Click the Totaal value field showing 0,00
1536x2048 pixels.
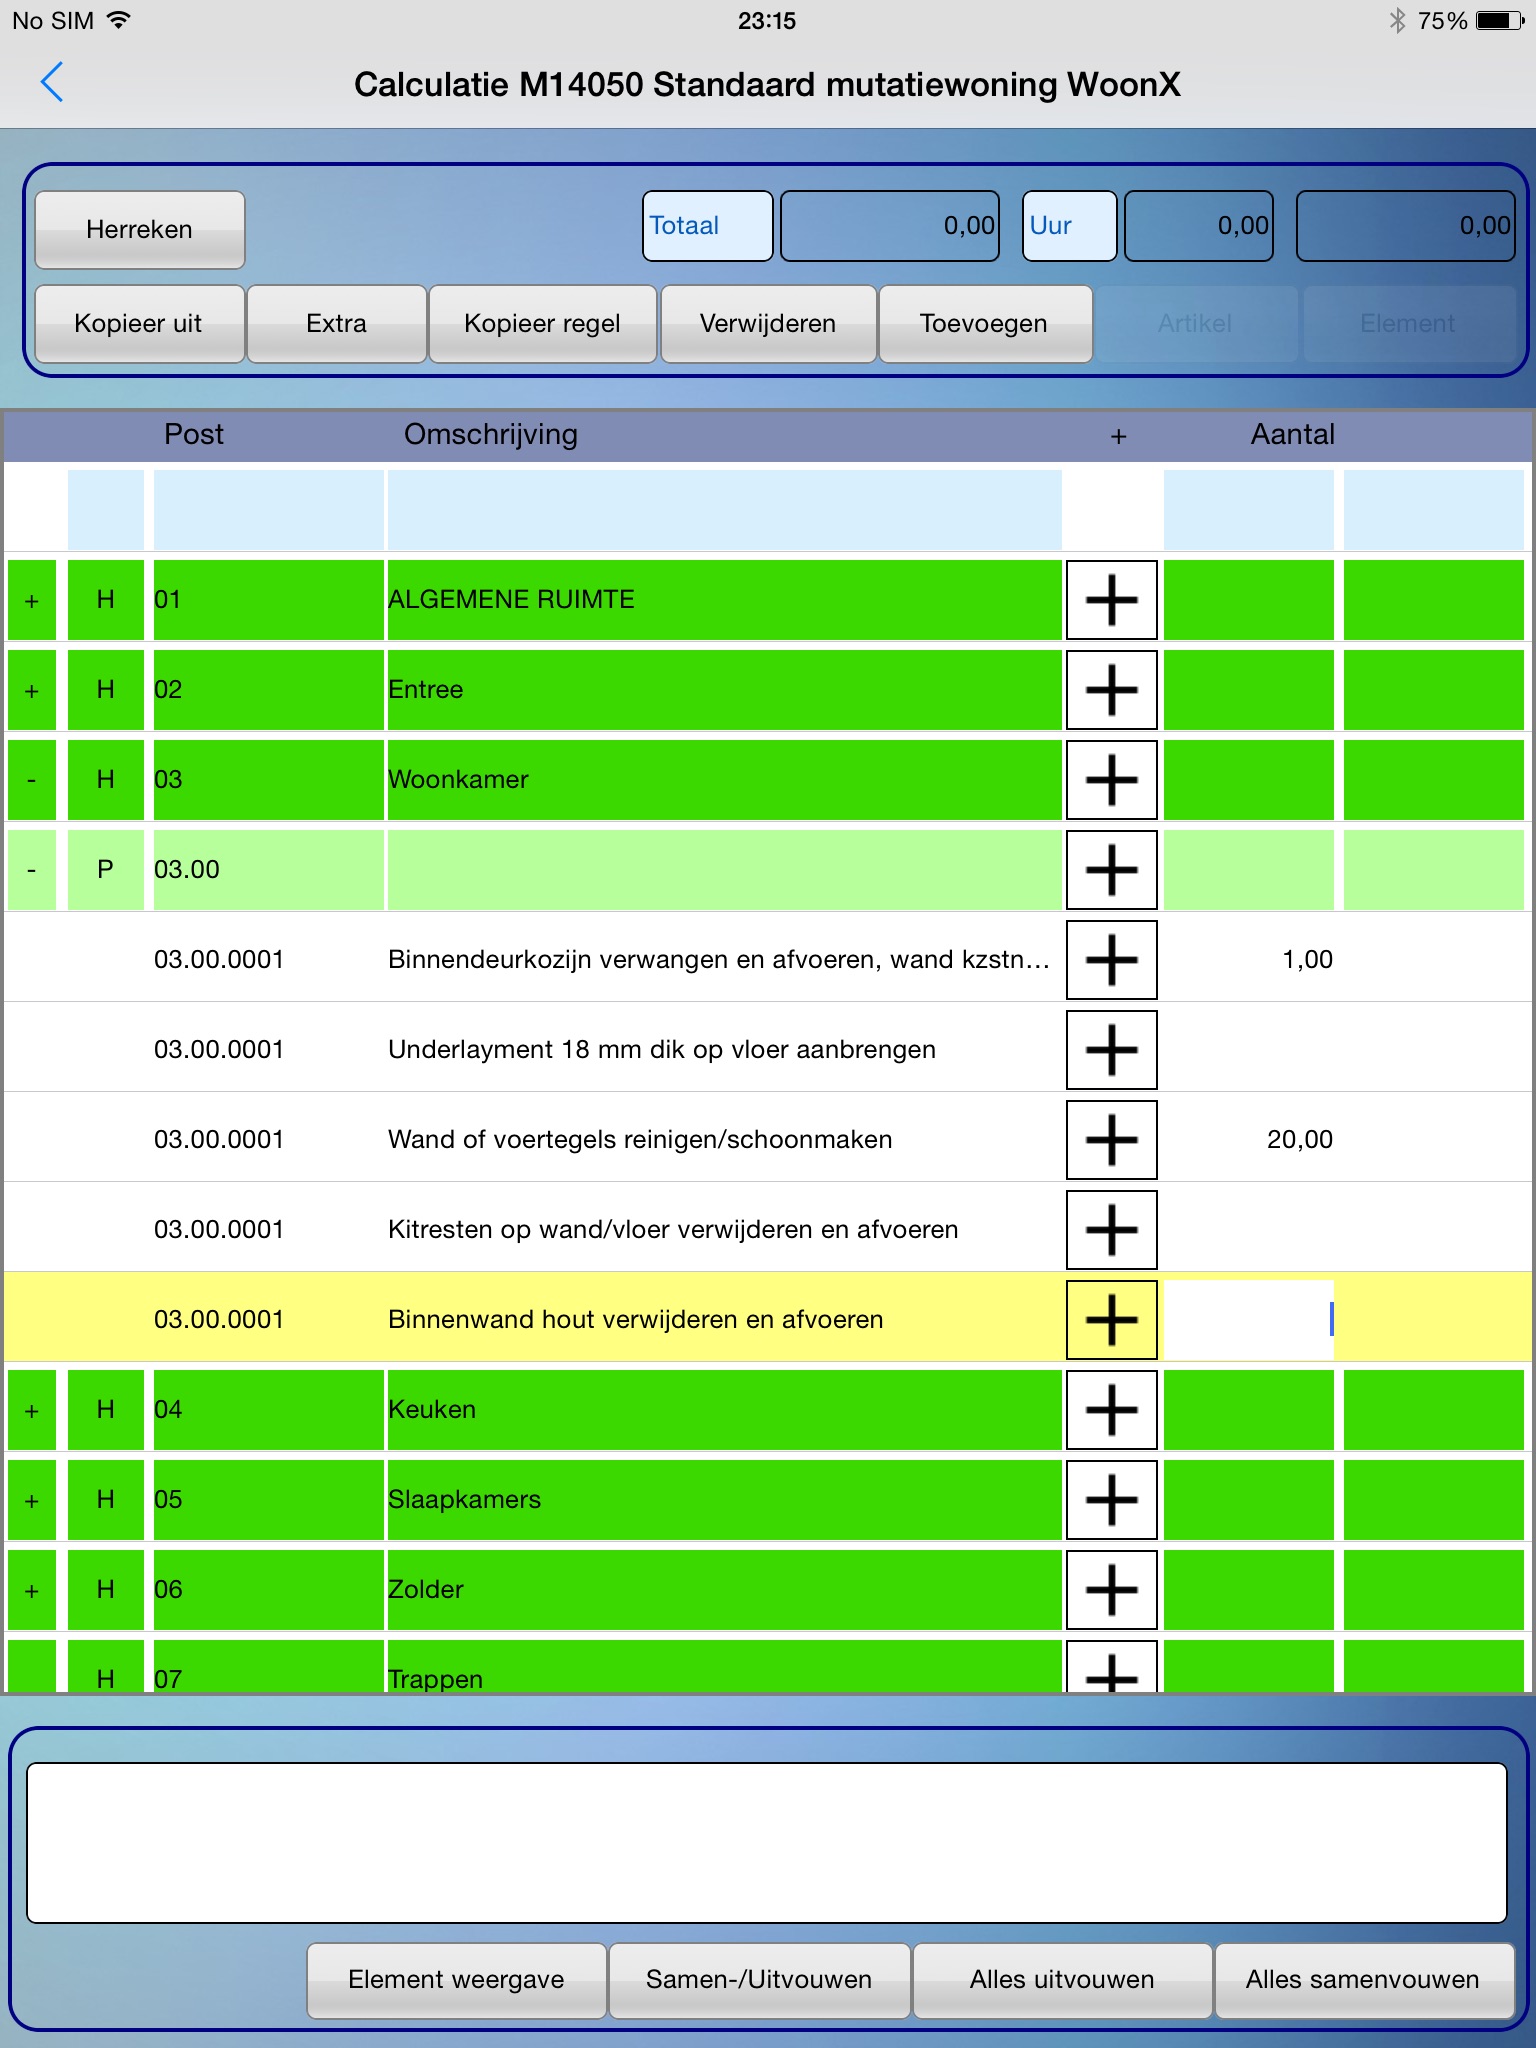[890, 226]
